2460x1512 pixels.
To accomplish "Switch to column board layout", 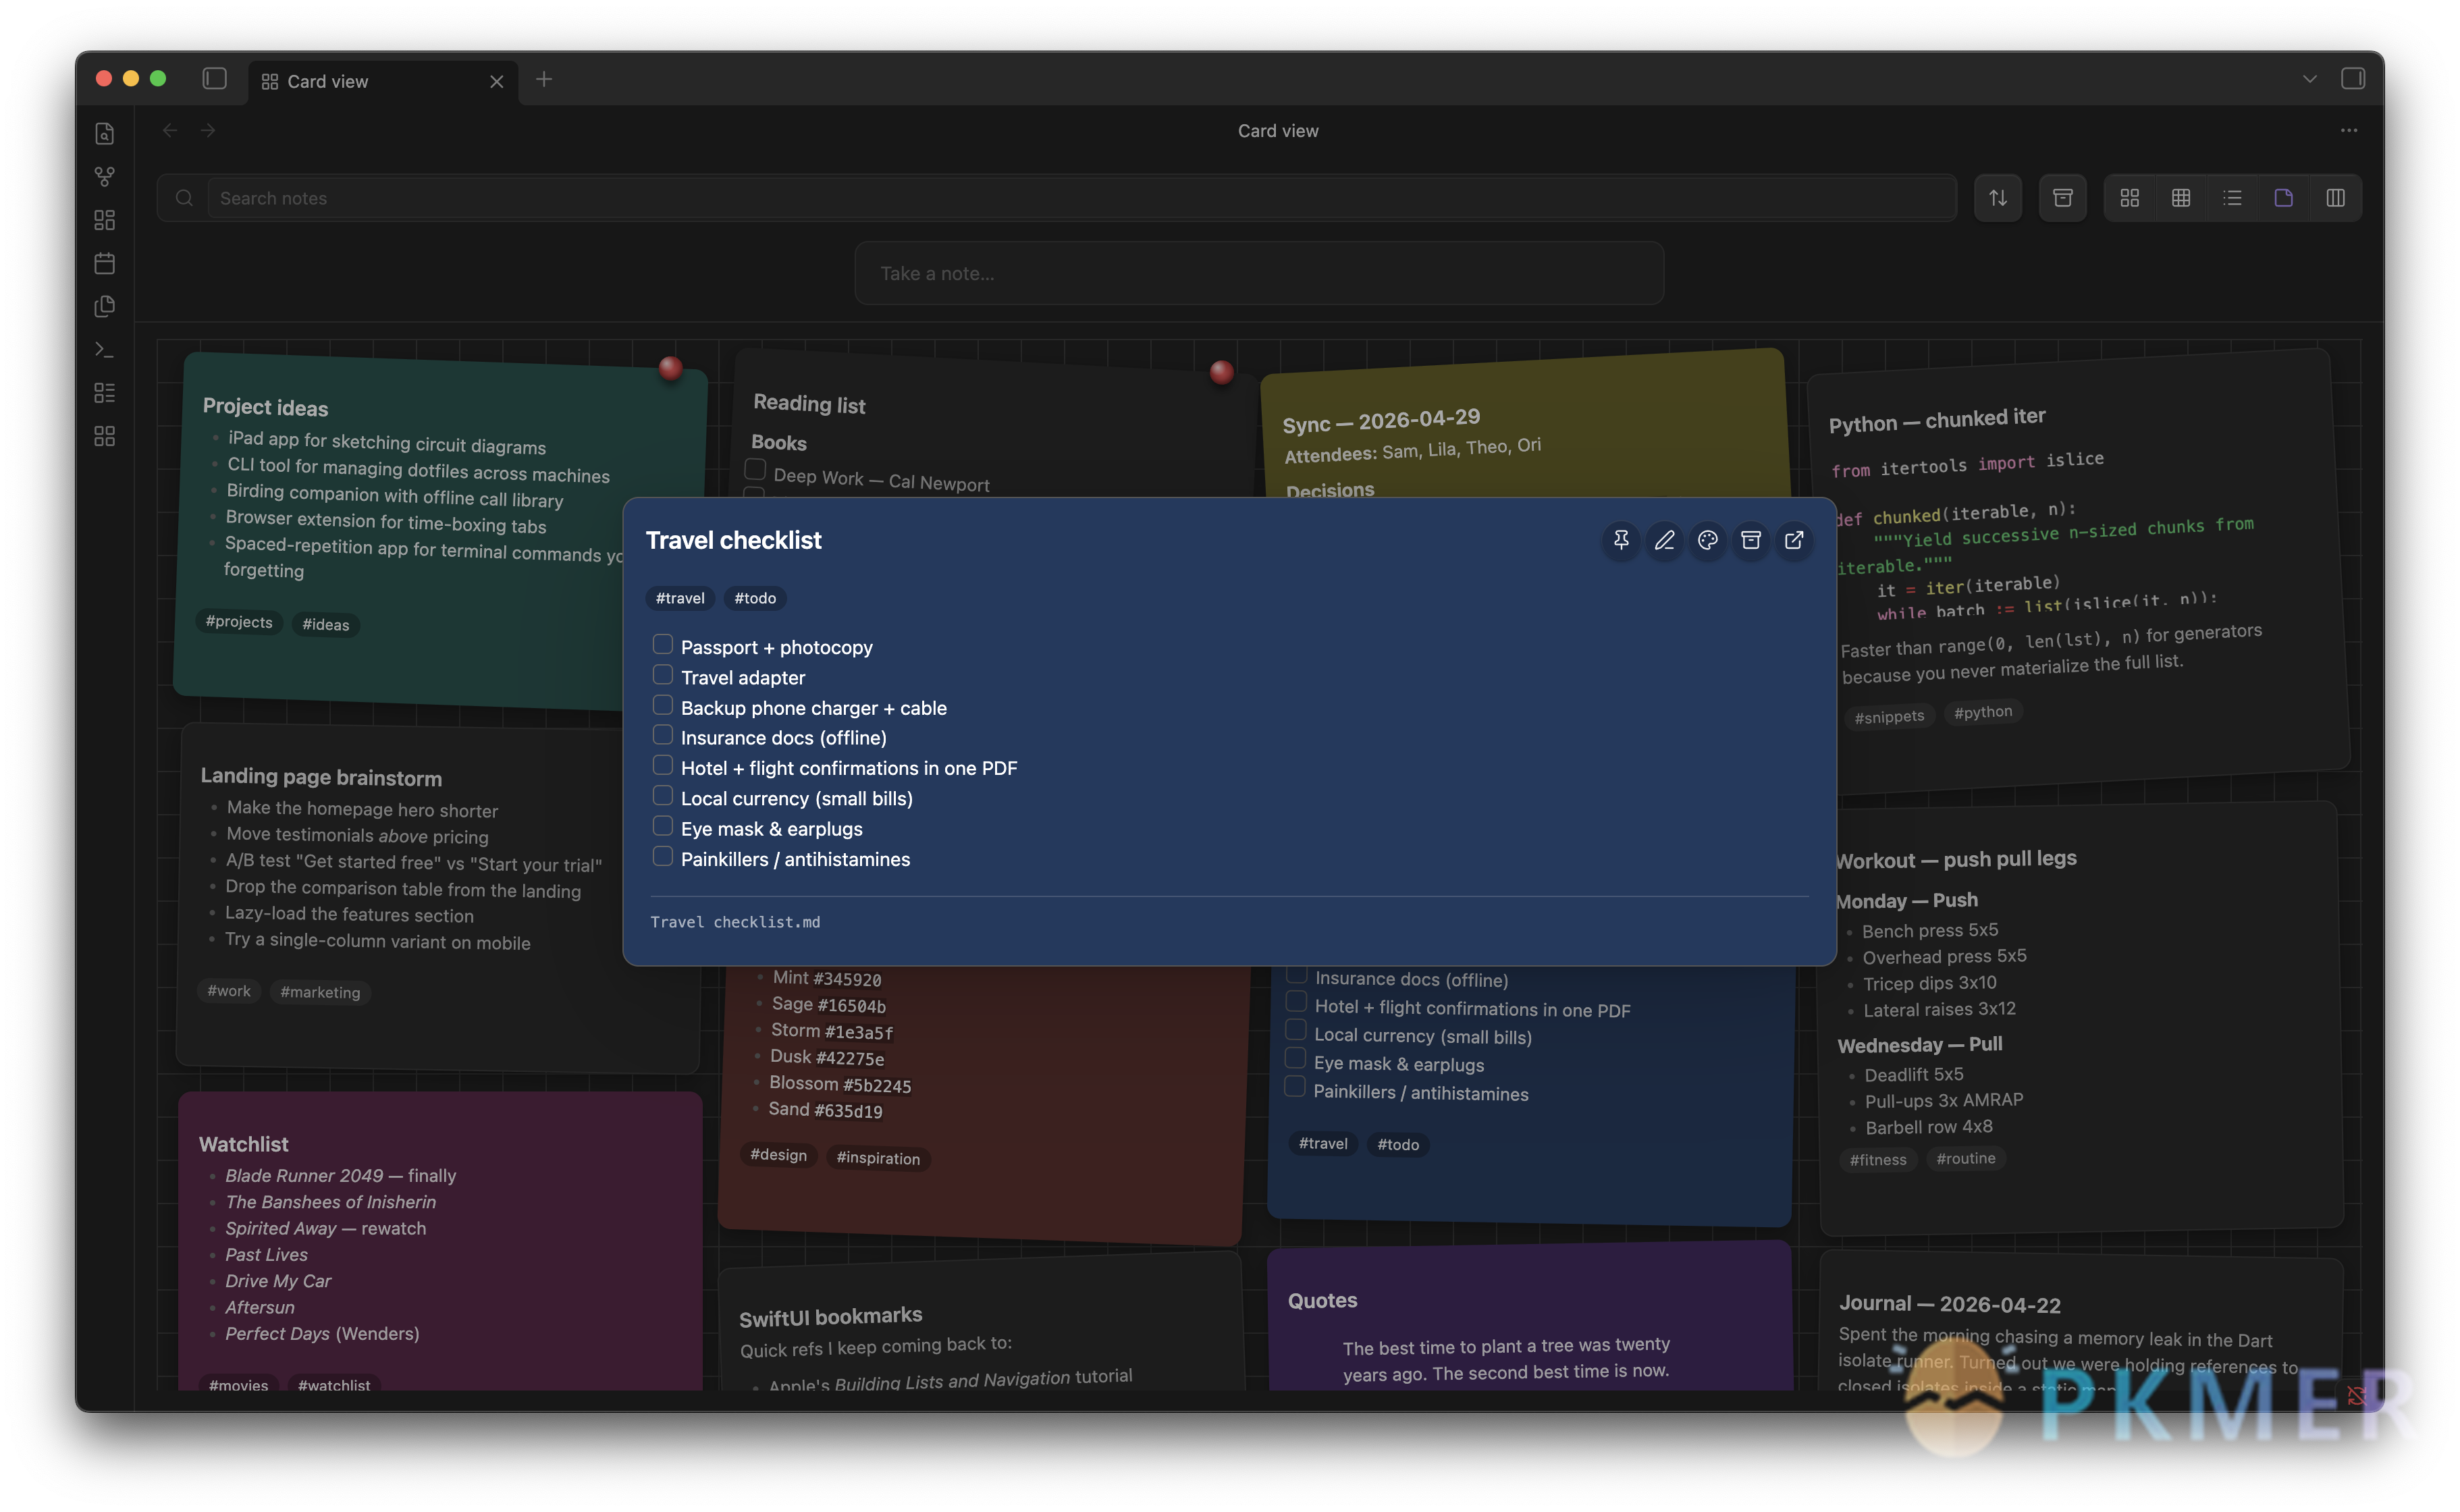I will click(2335, 198).
